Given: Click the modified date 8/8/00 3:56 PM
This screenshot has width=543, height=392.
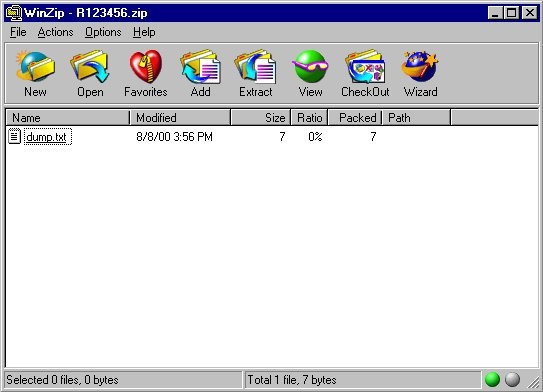Looking at the screenshot, I should point(174,137).
